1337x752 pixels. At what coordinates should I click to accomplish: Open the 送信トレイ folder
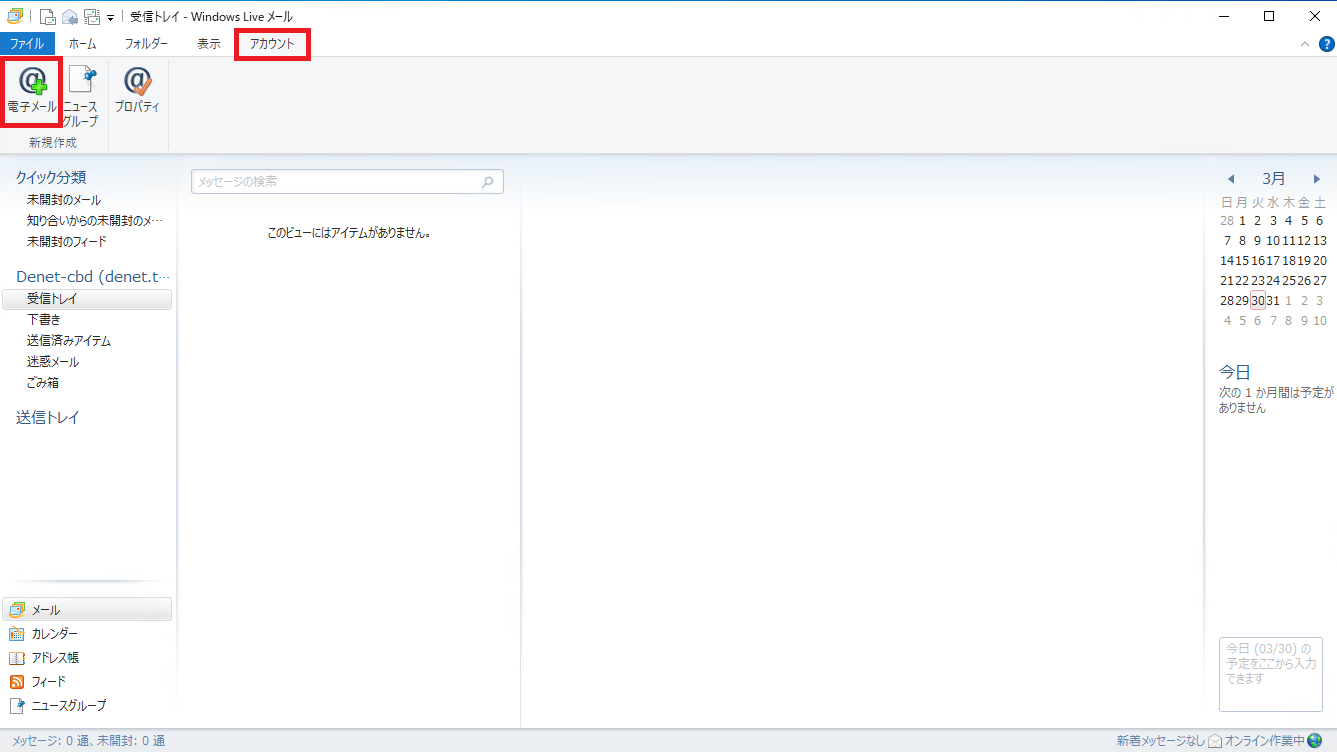pos(47,418)
